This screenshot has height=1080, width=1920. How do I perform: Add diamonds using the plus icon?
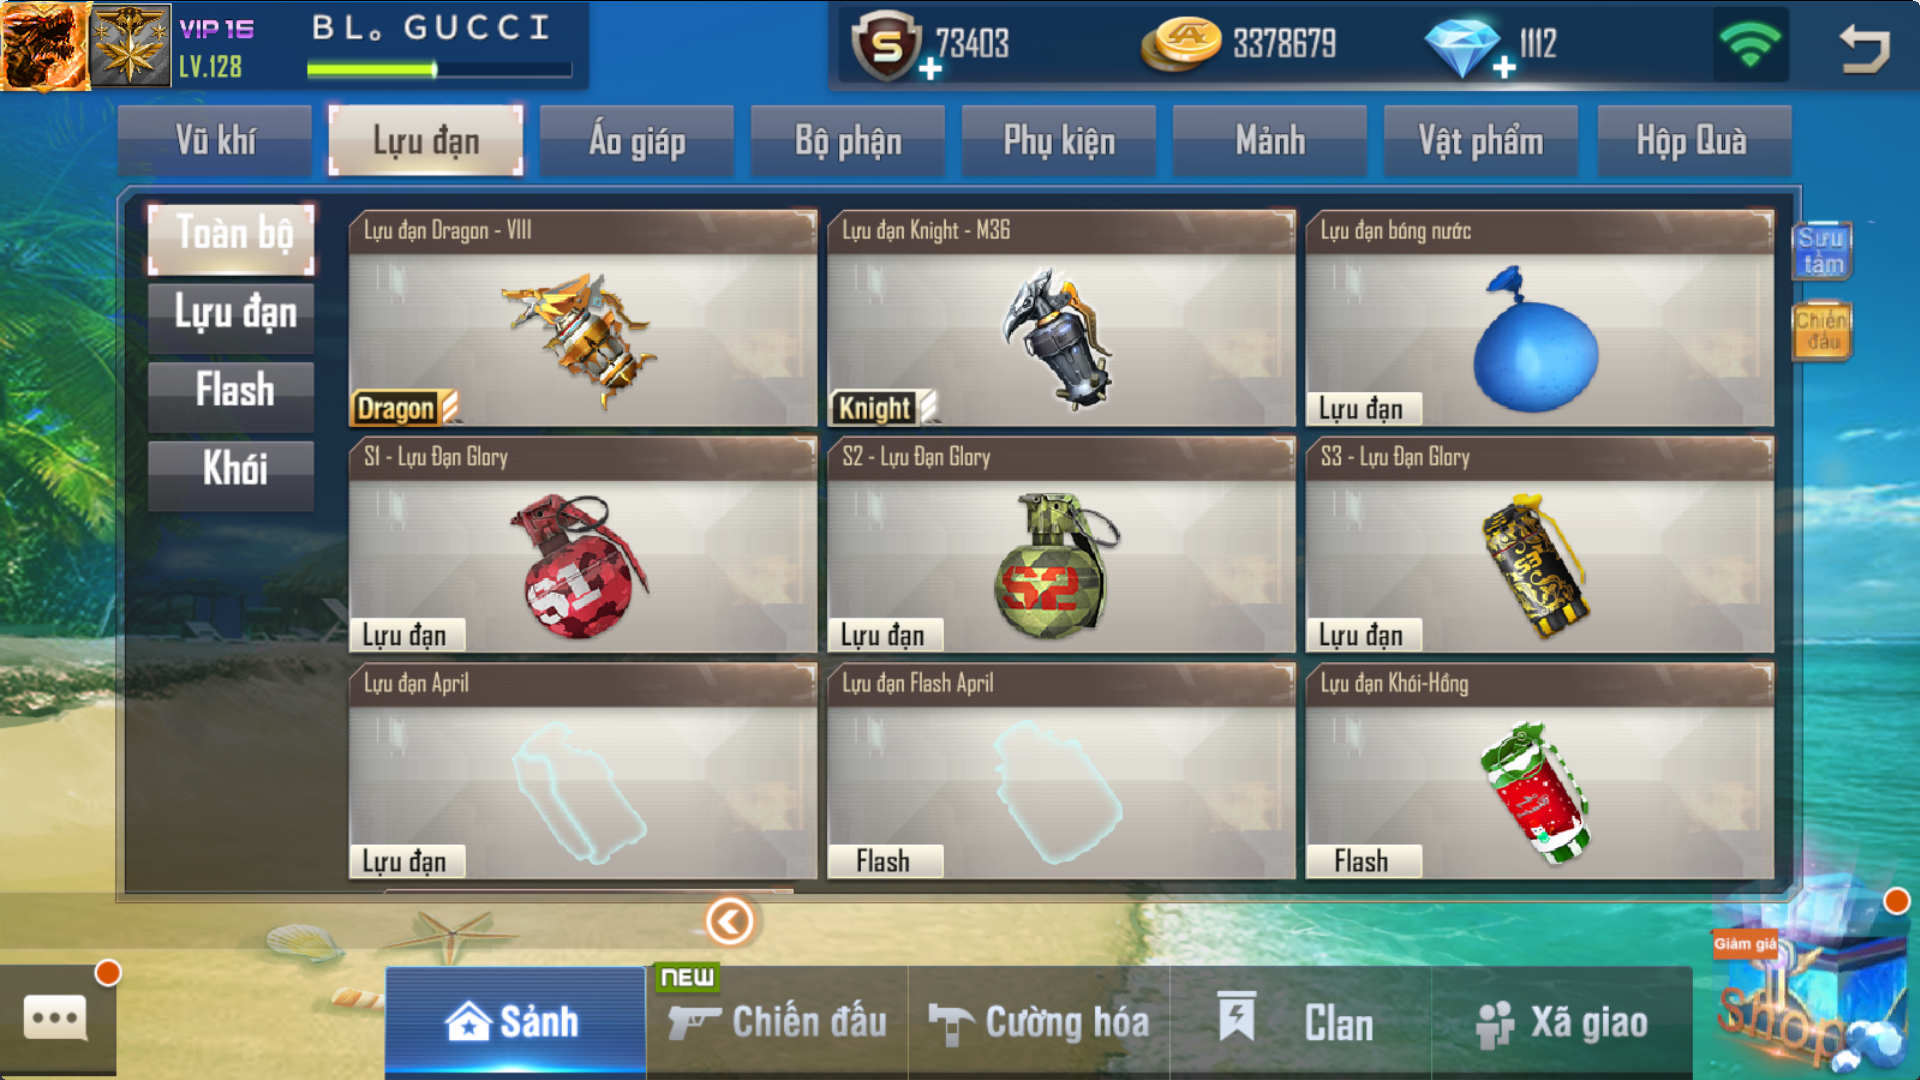[1504, 67]
